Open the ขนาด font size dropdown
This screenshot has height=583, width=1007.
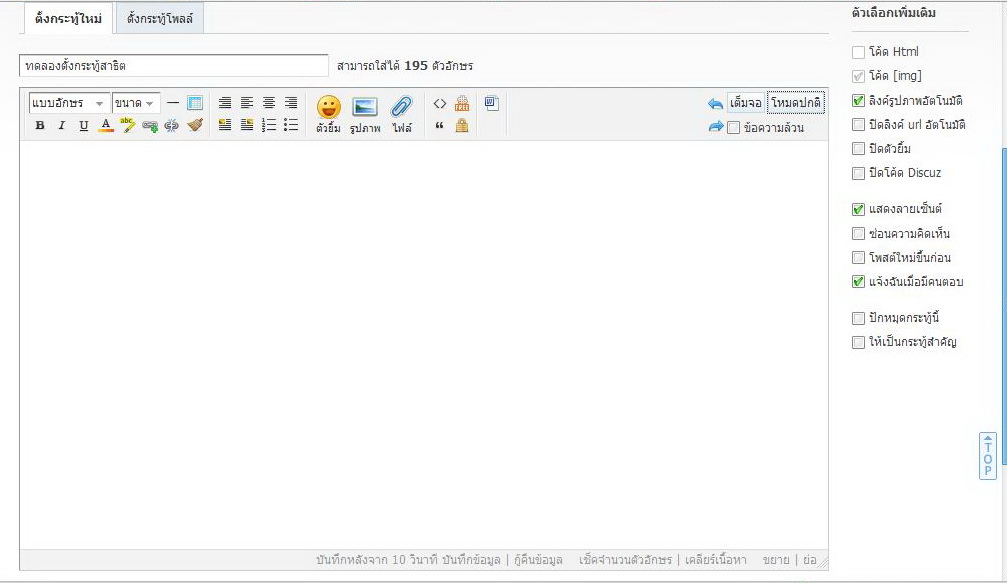coord(136,103)
